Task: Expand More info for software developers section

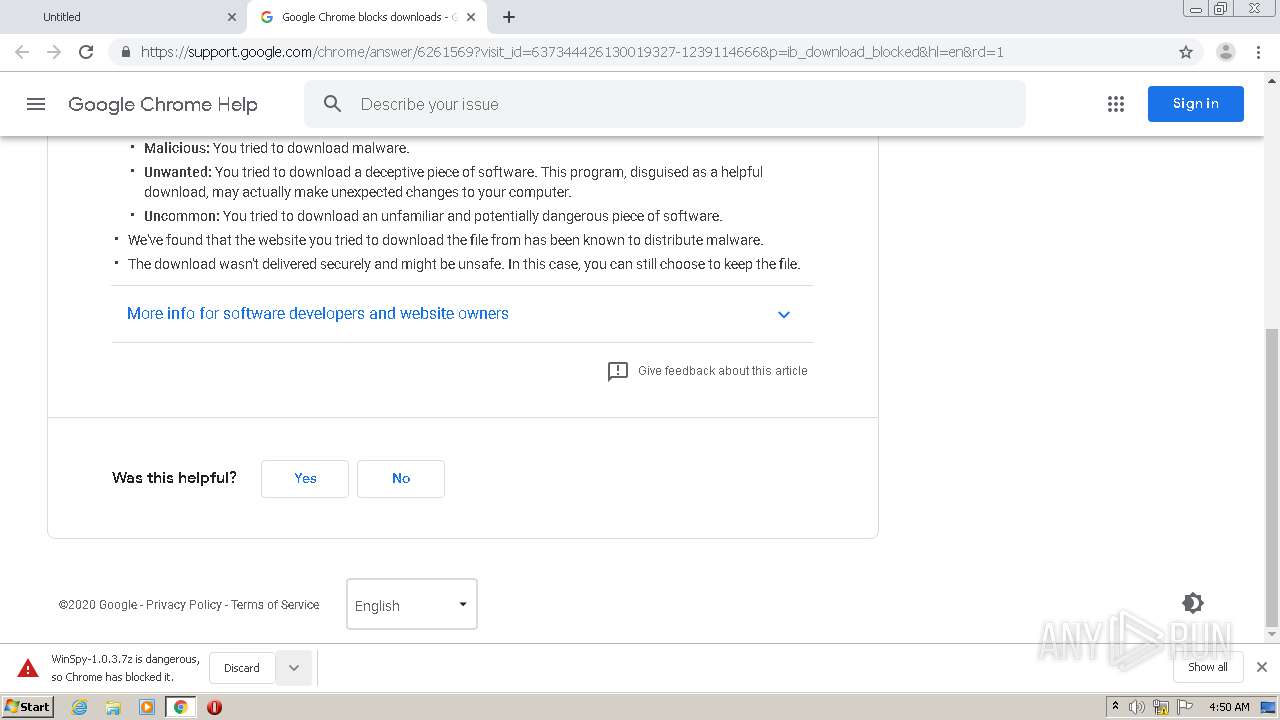Action: pos(318,314)
